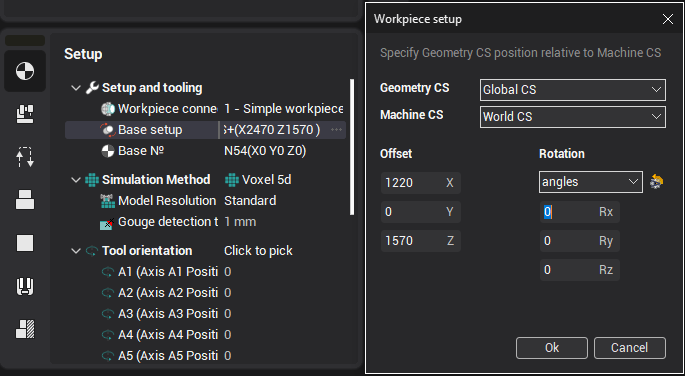Click the wrench icon beside Setup and tooling
This screenshot has width=685, height=376.
[92, 88]
